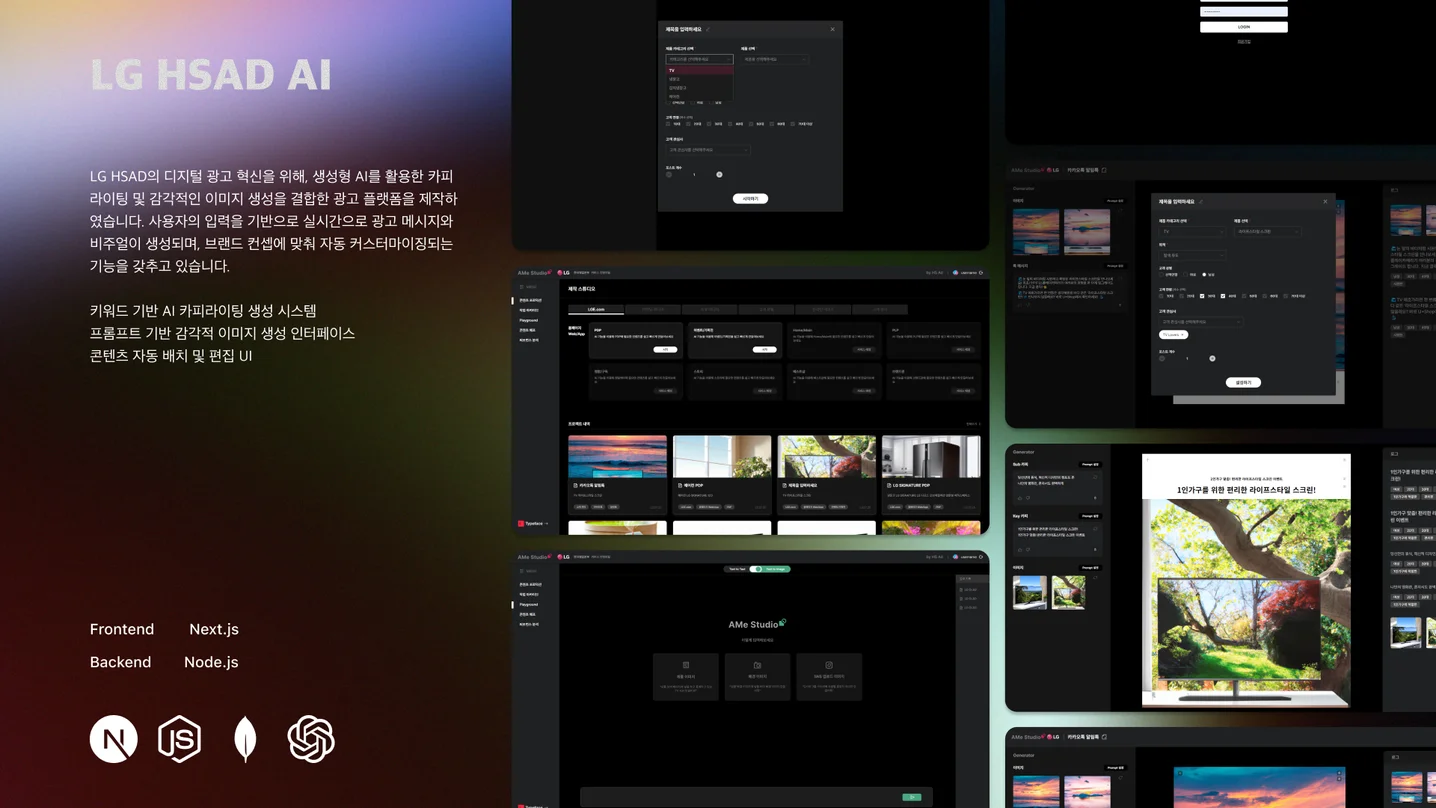Viewport: 1436px width, 808px height.
Task: Click the link under the LOGIN button
Action: click(1244, 42)
